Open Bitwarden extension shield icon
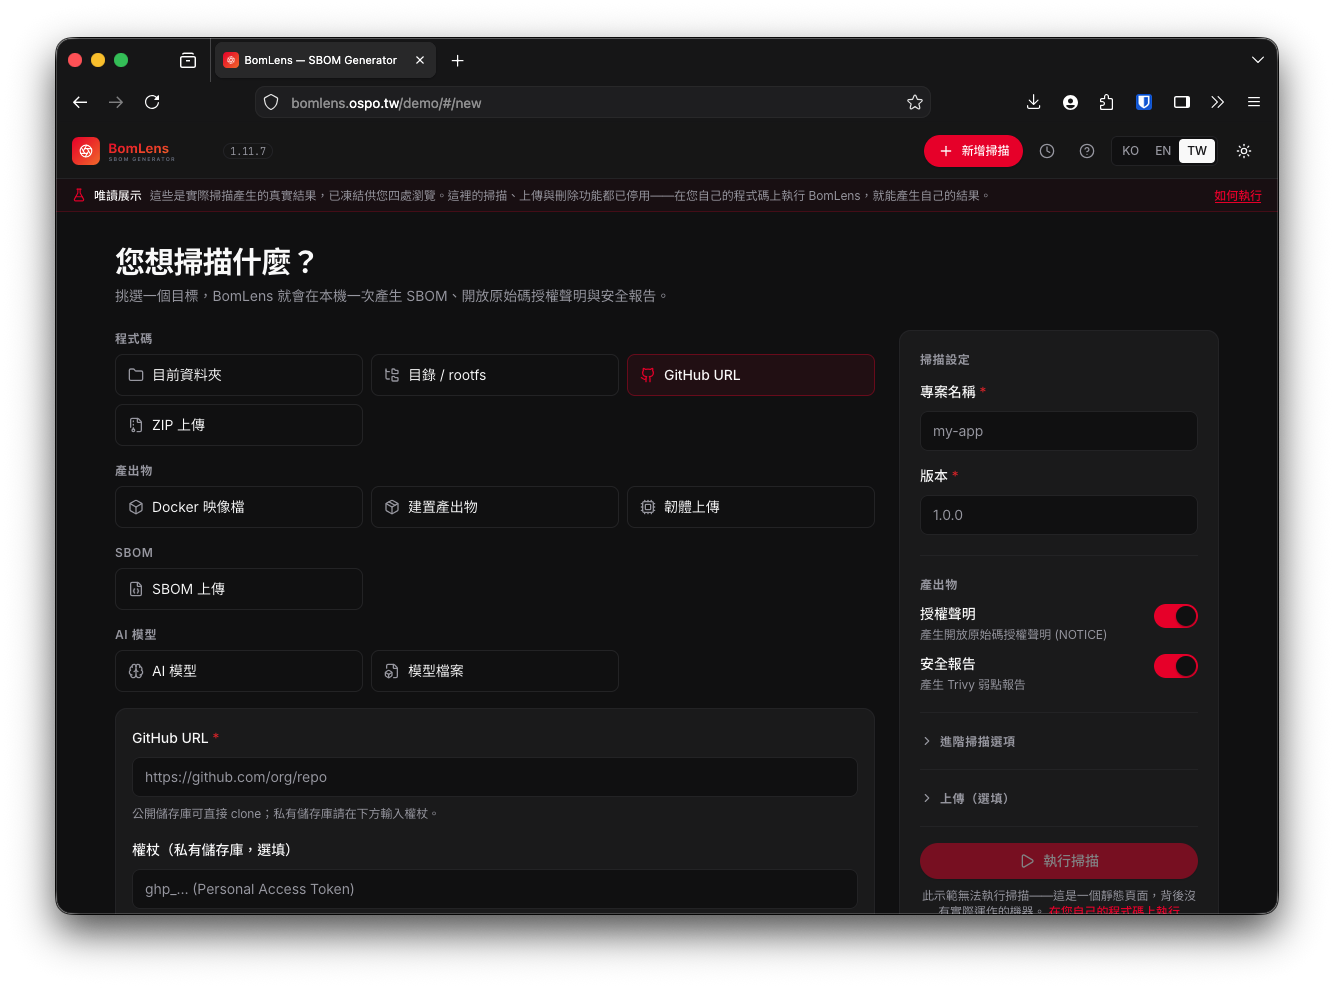The width and height of the screenshot is (1334, 988). [x=1144, y=102]
